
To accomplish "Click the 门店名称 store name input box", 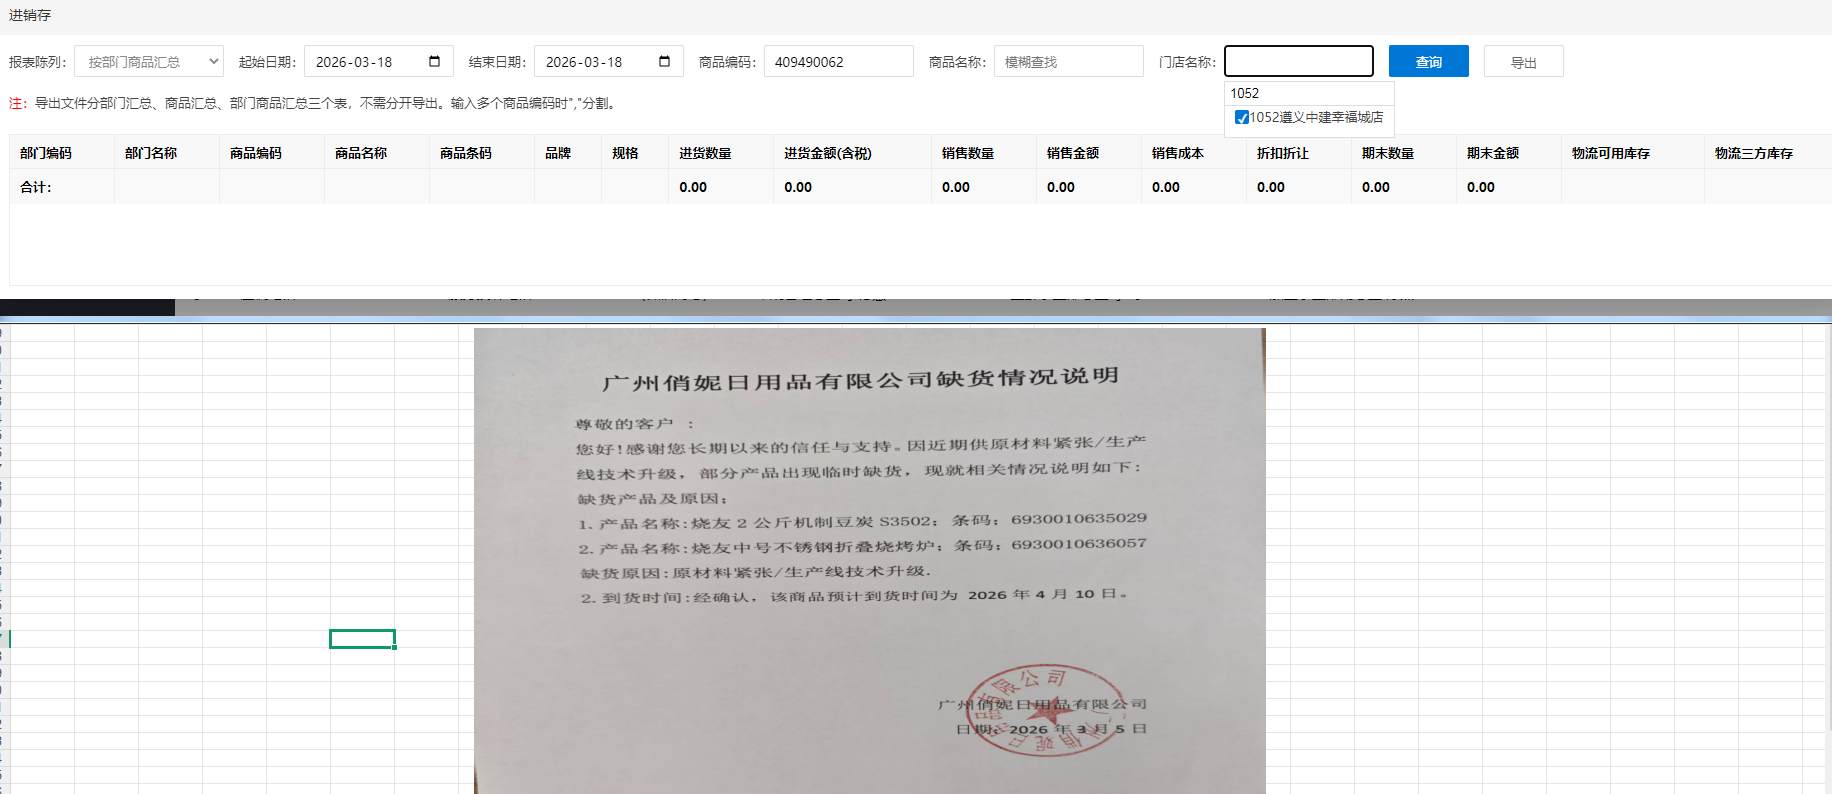I will 1298,61.
